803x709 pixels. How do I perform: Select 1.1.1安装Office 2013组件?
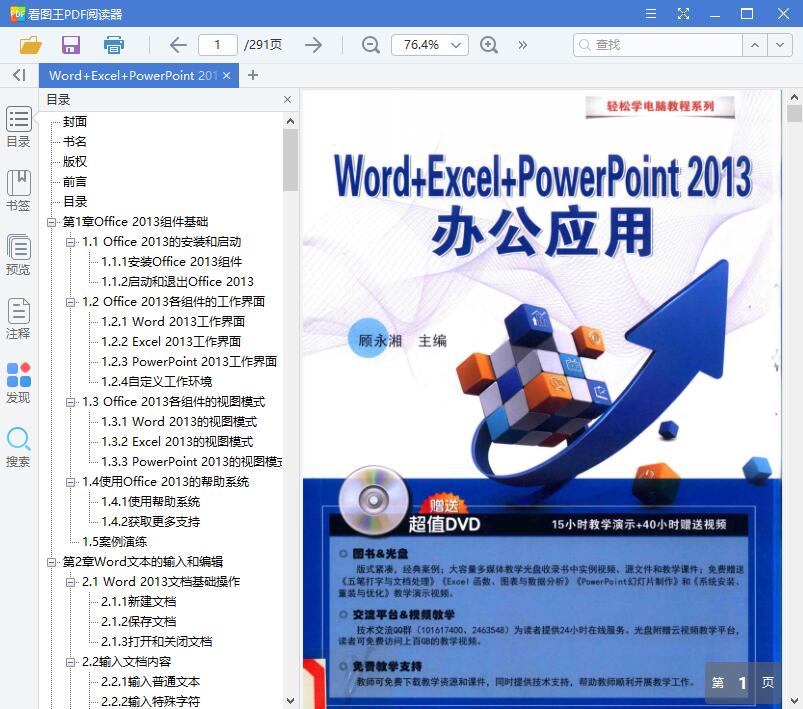(x=172, y=261)
